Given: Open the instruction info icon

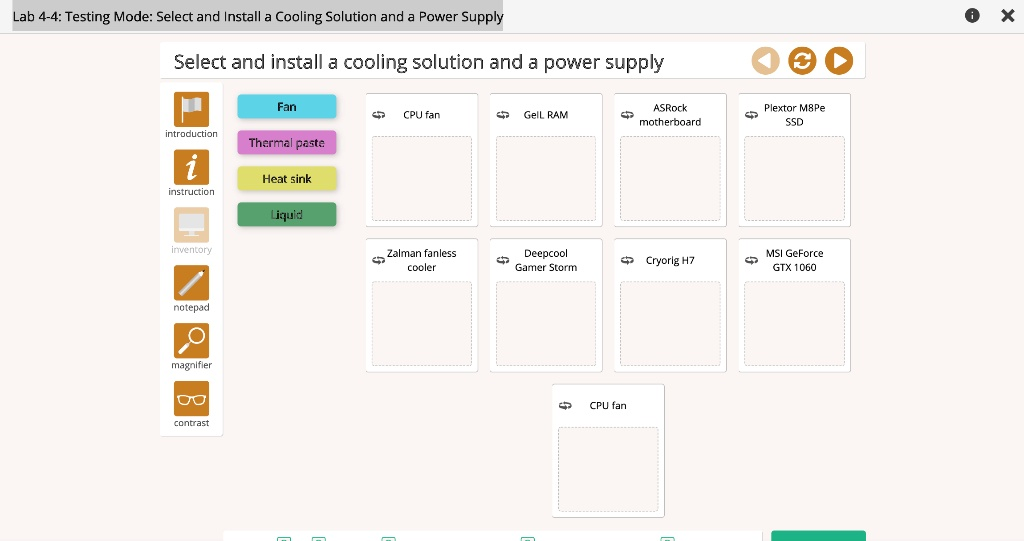Looking at the screenshot, I should point(191,167).
